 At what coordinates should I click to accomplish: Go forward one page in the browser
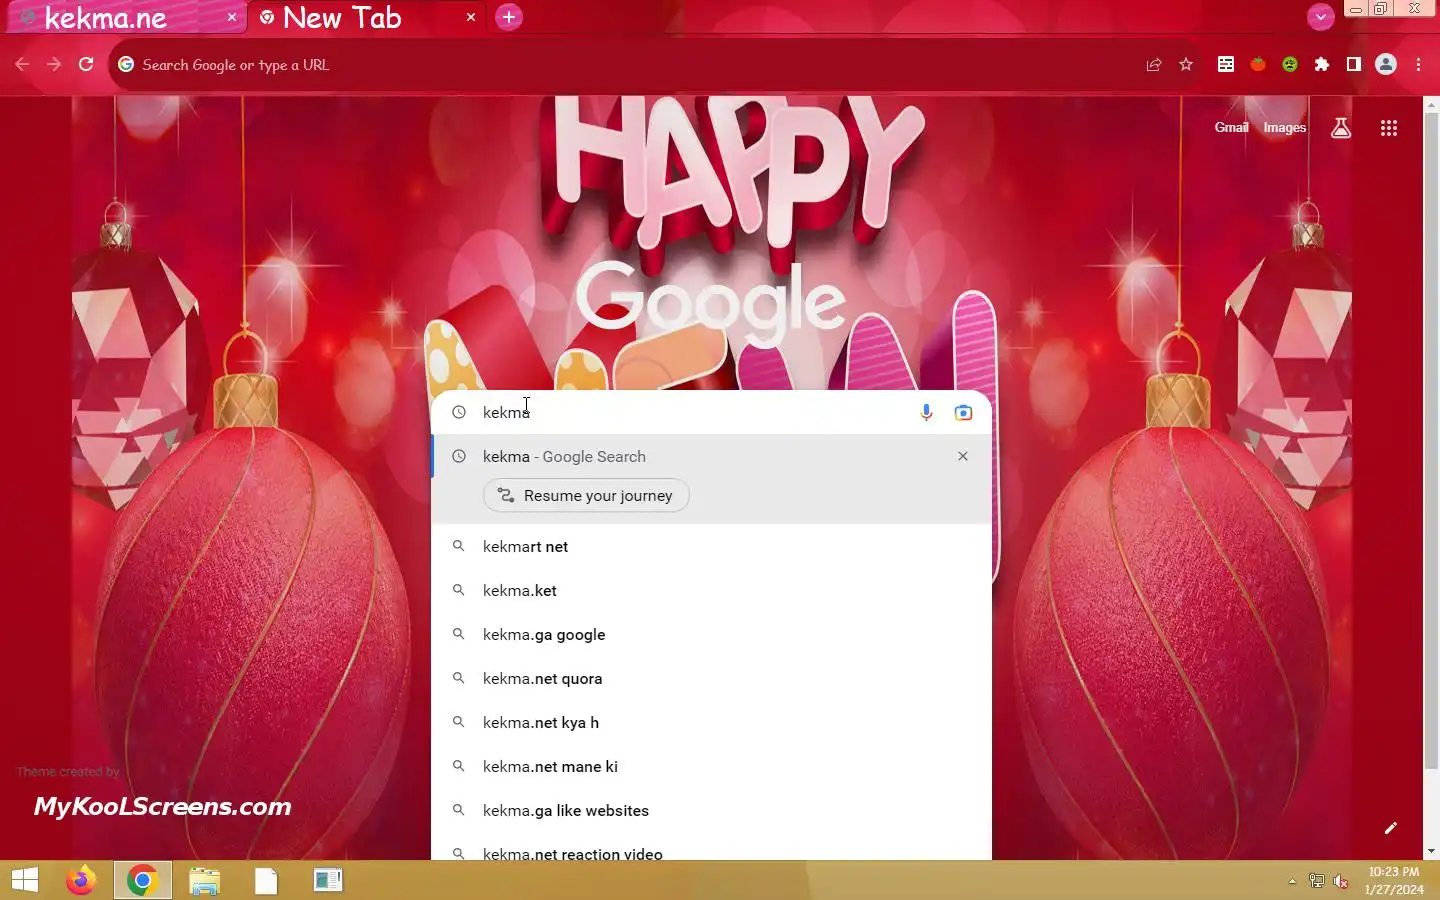(54, 64)
